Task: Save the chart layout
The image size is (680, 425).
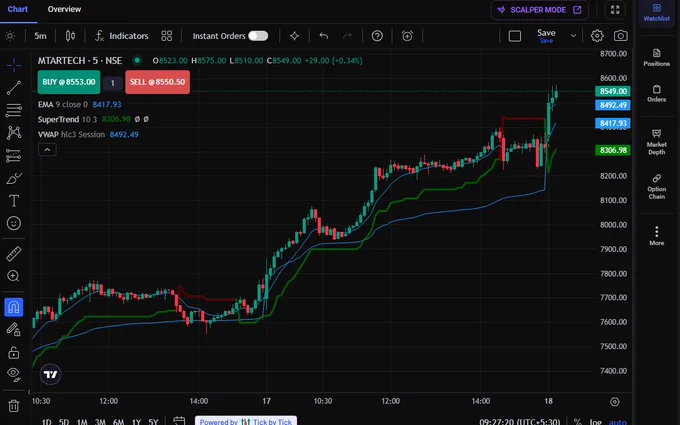Action: [546, 36]
